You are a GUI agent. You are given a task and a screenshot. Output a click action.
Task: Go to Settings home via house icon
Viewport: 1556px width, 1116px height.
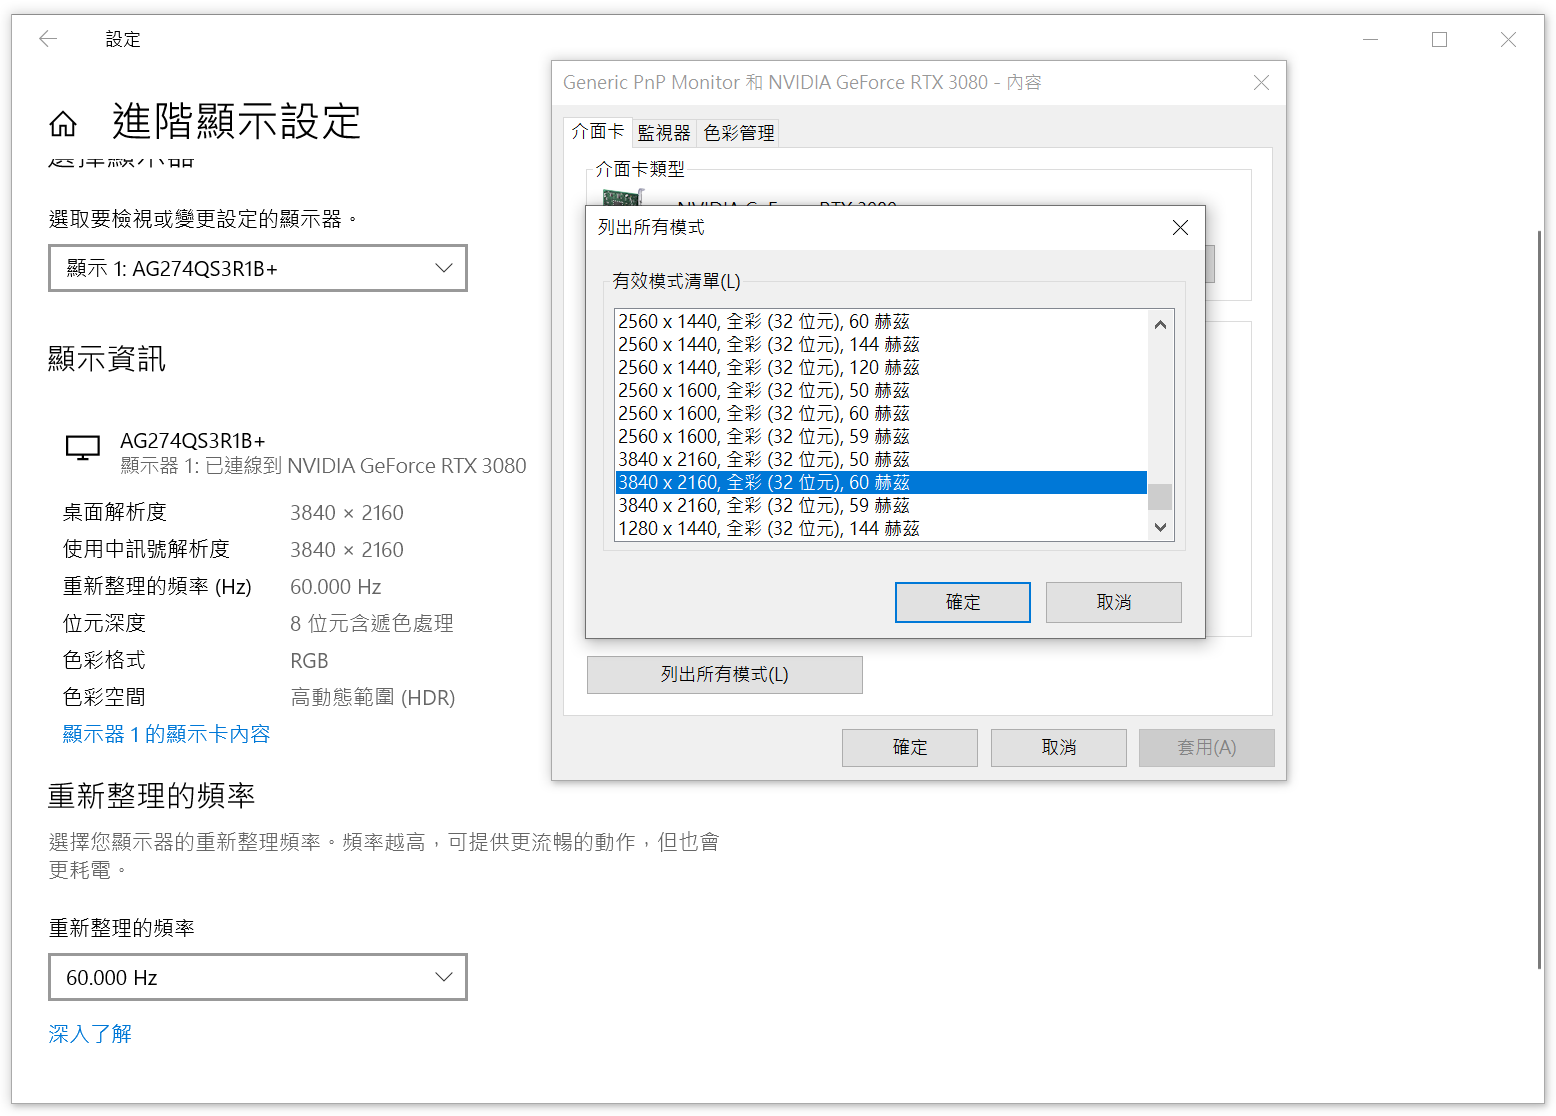(63, 124)
